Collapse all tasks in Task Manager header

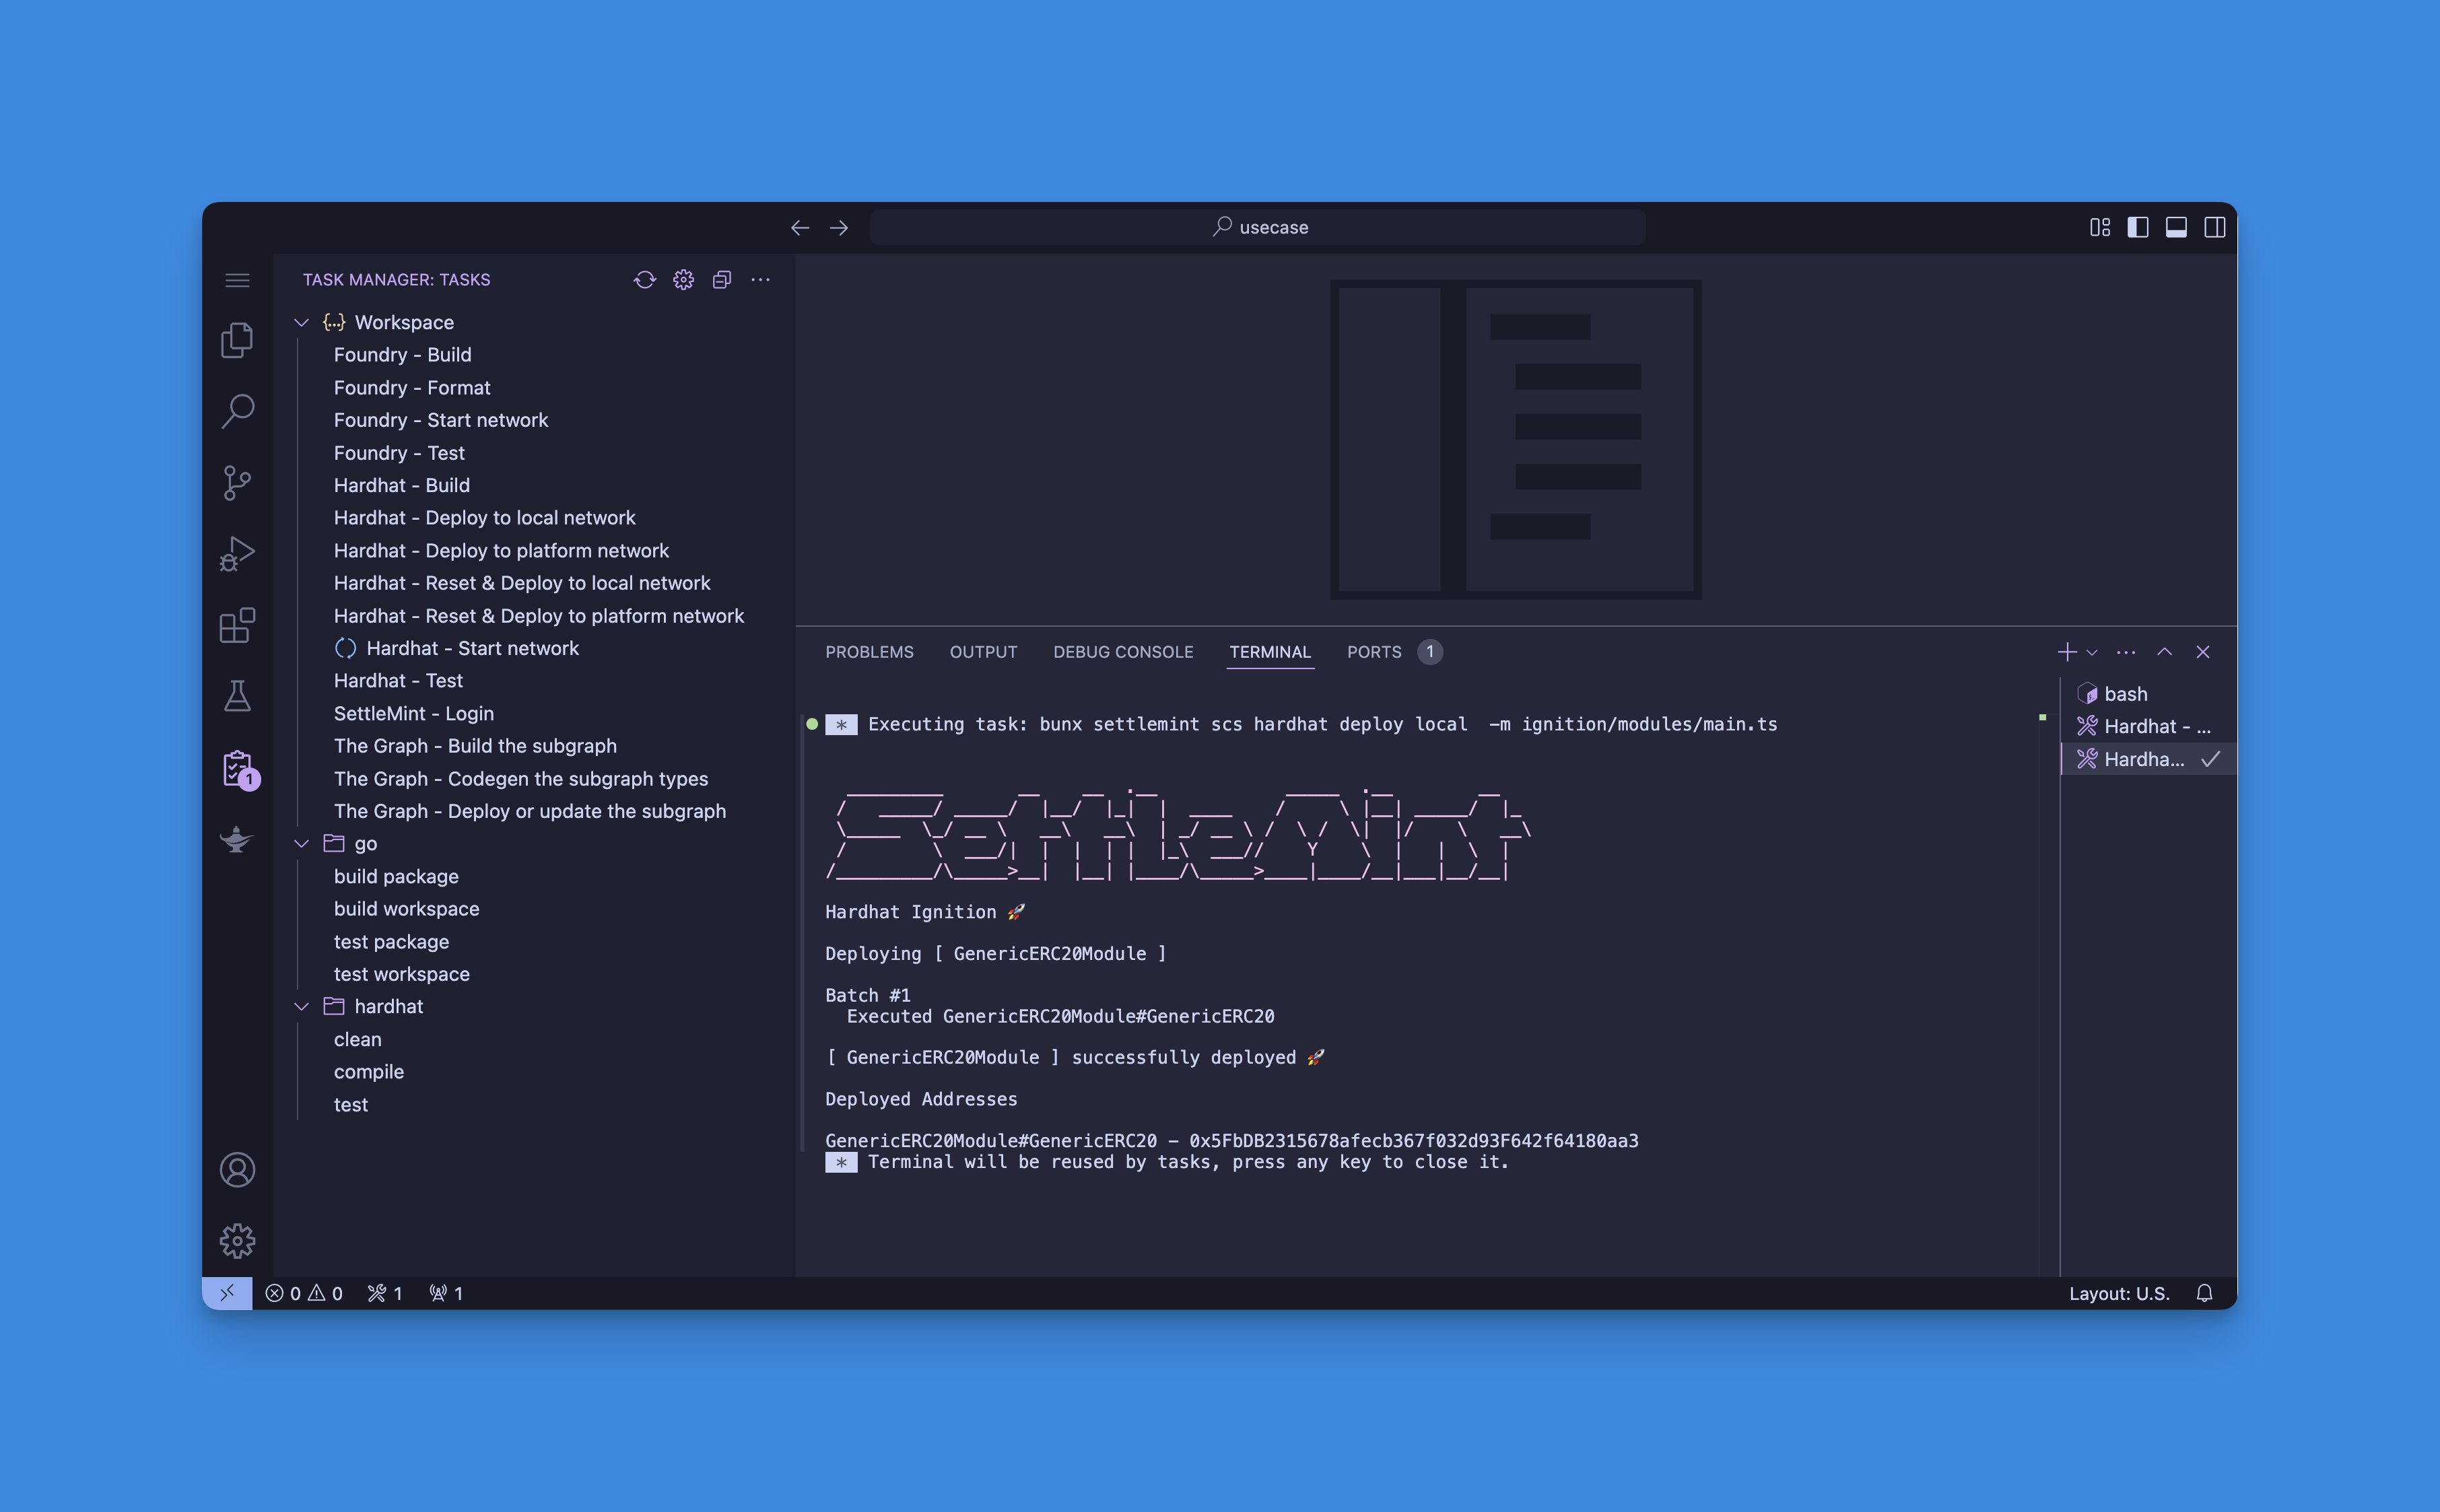pyautogui.click(x=722, y=280)
